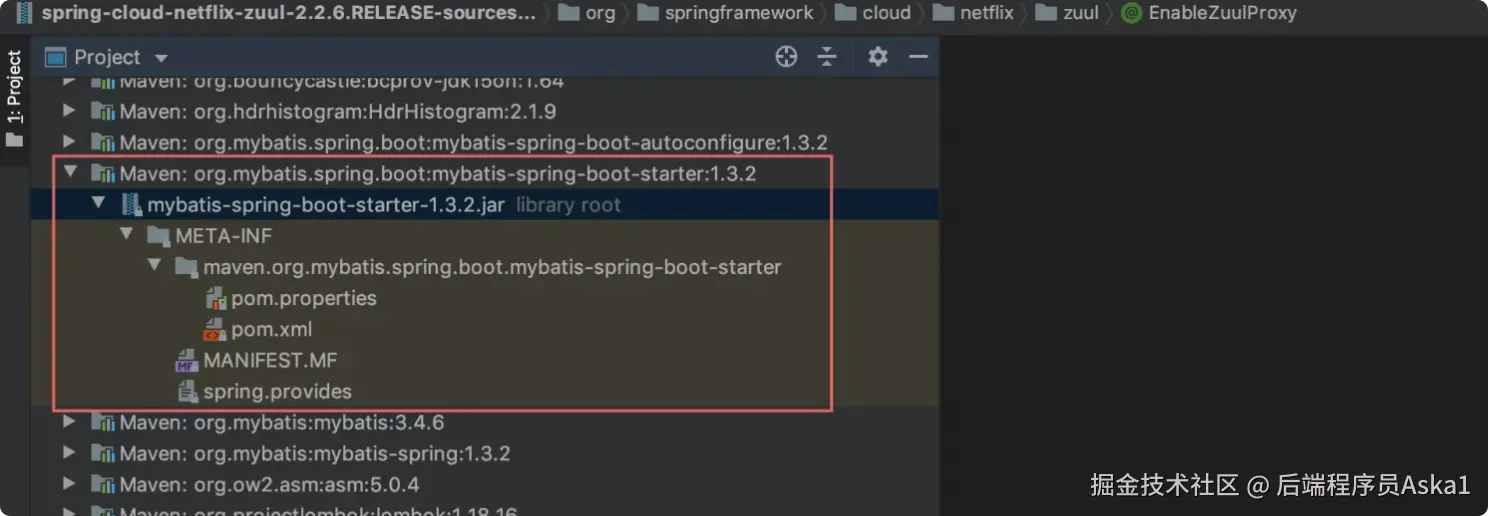
Task: Click the spring.provides file icon
Action: coord(187,391)
